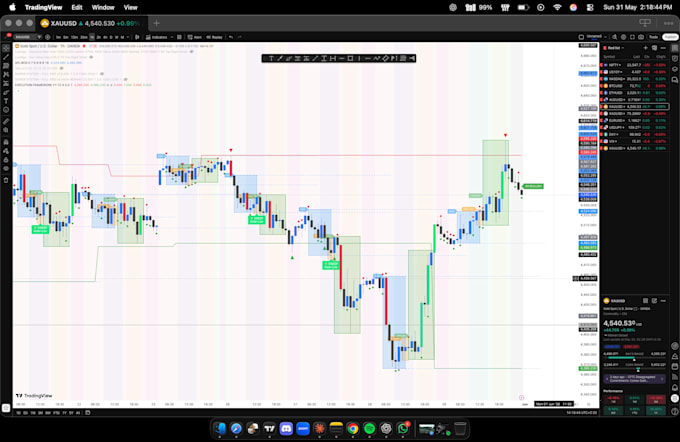Click the T text icon in floating drawing toolbar
This screenshot has width=680, height=442.
[x=271, y=58]
